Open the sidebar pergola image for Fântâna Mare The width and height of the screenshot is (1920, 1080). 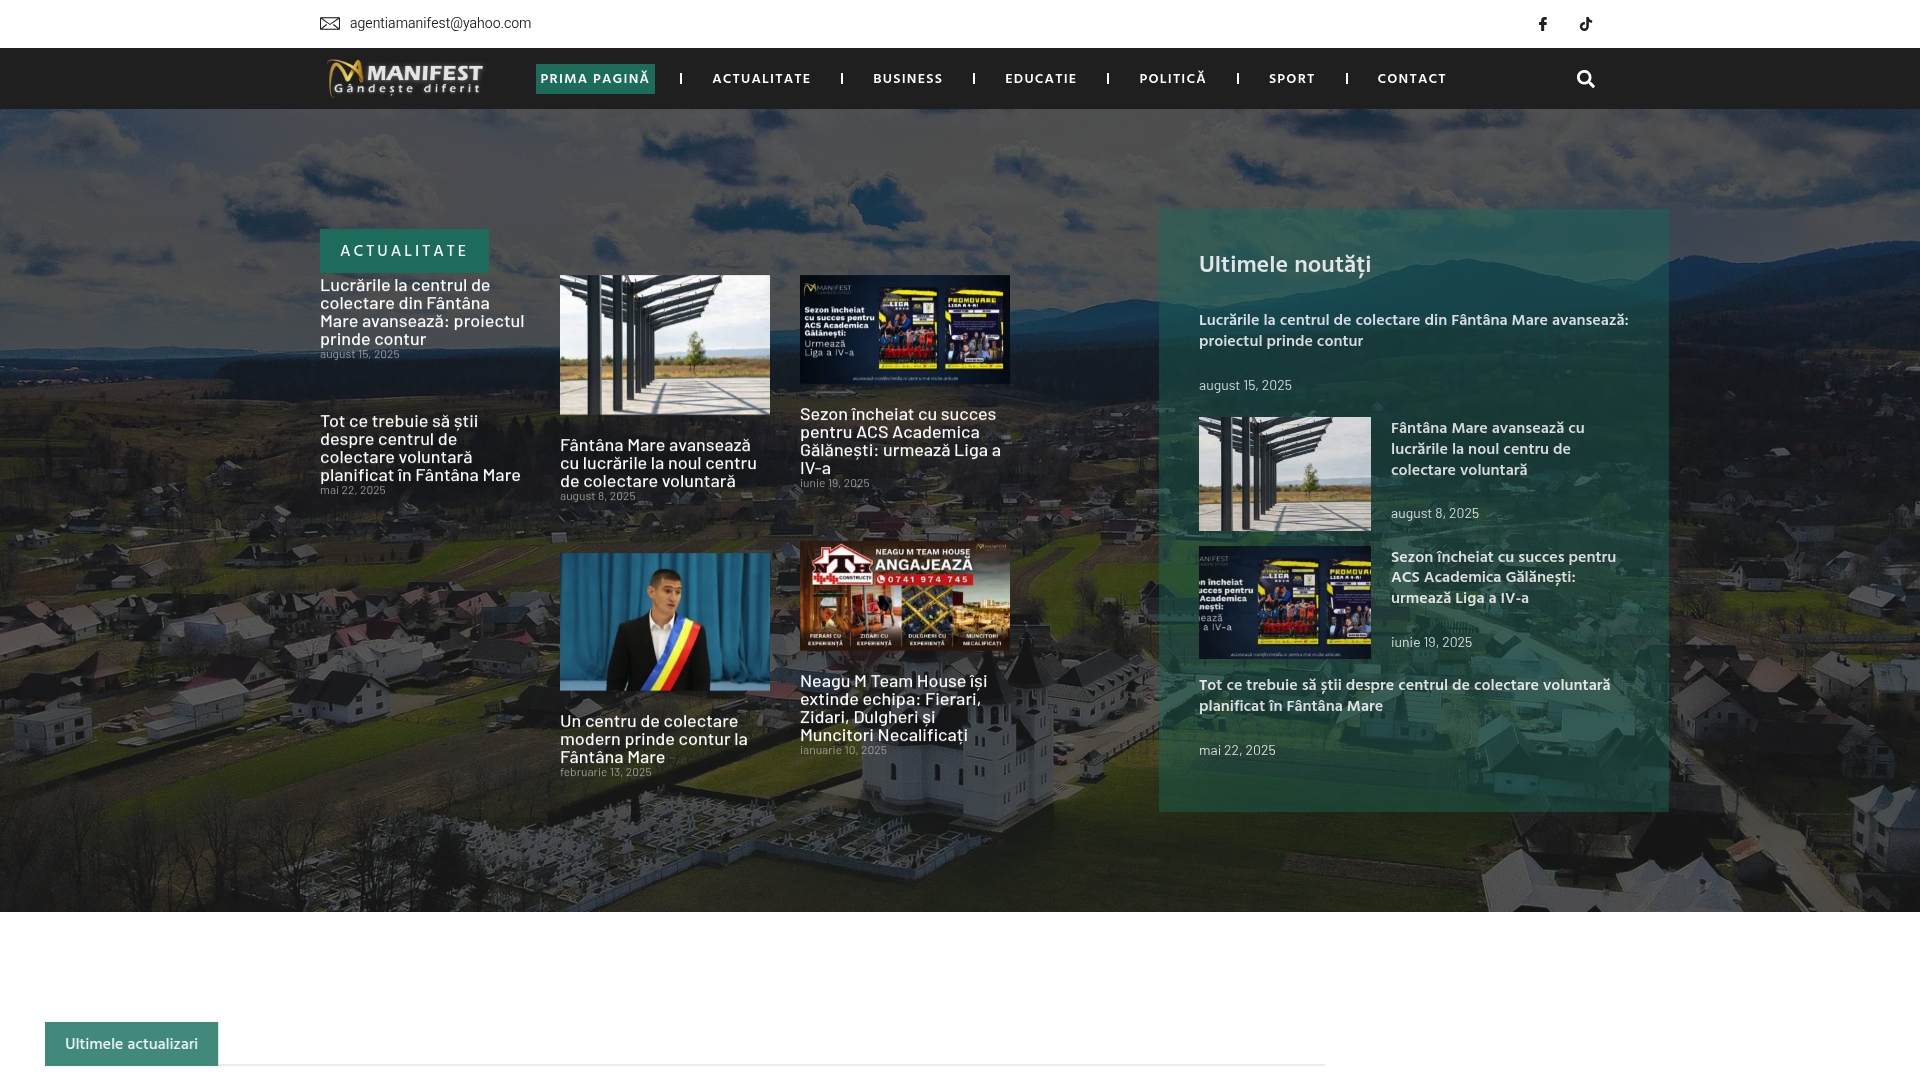(1284, 474)
